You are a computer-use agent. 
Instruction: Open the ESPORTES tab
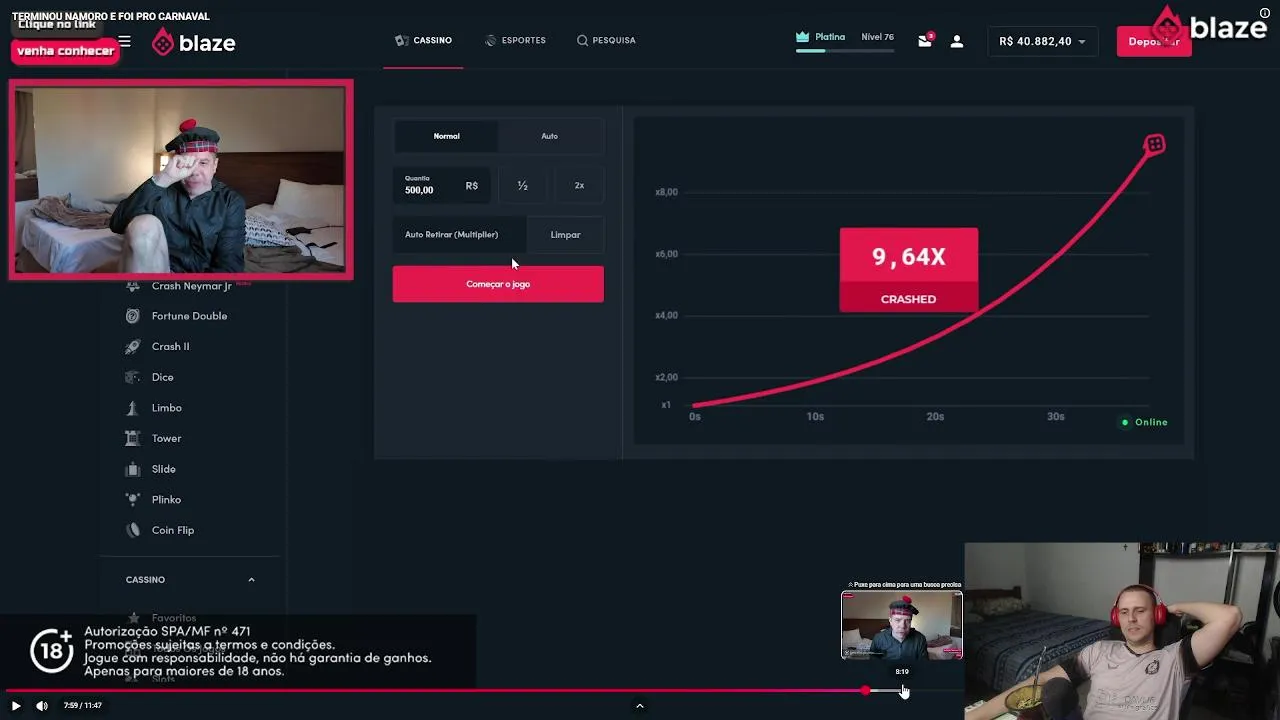pyautogui.click(x=515, y=40)
